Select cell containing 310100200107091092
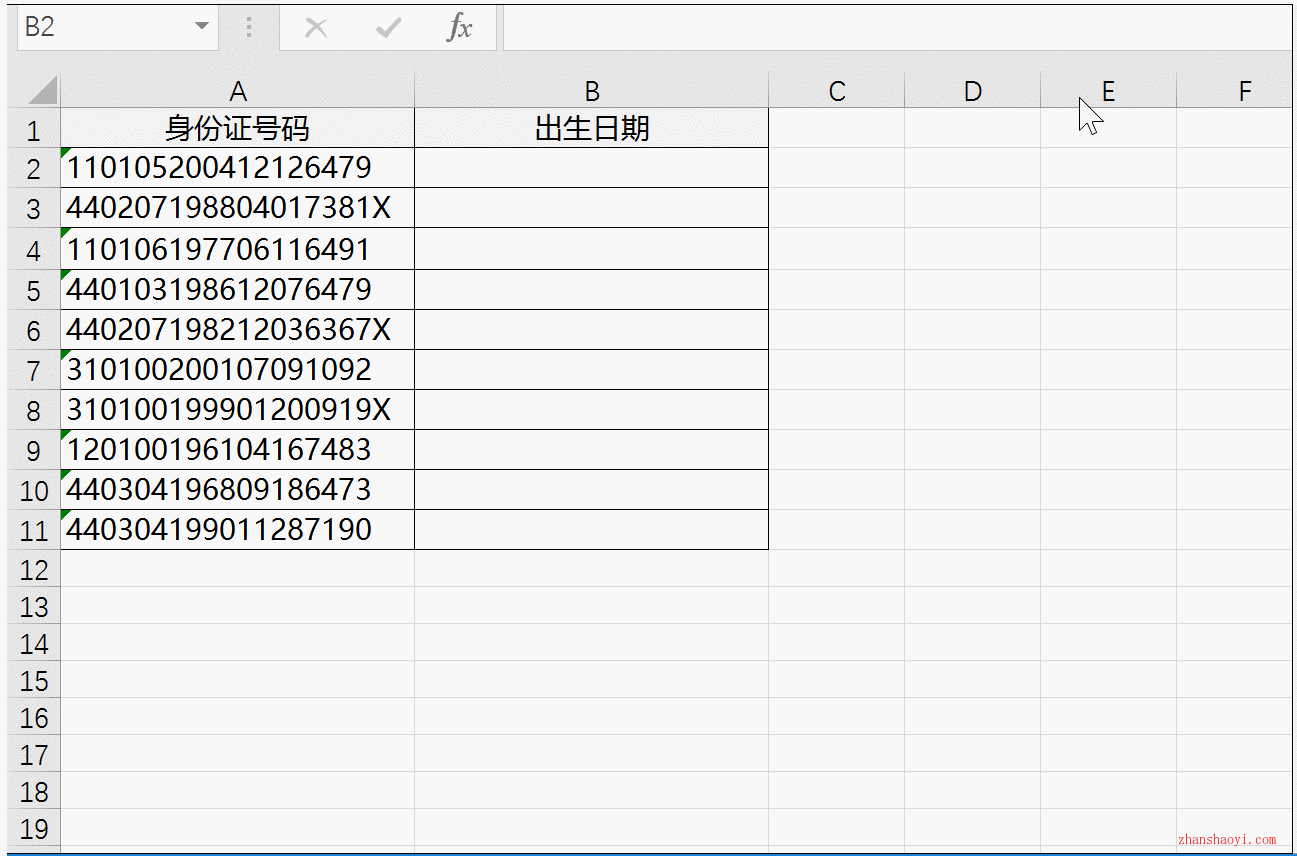Image resolution: width=1297 pixels, height=856 pixels. click(238, 369)
